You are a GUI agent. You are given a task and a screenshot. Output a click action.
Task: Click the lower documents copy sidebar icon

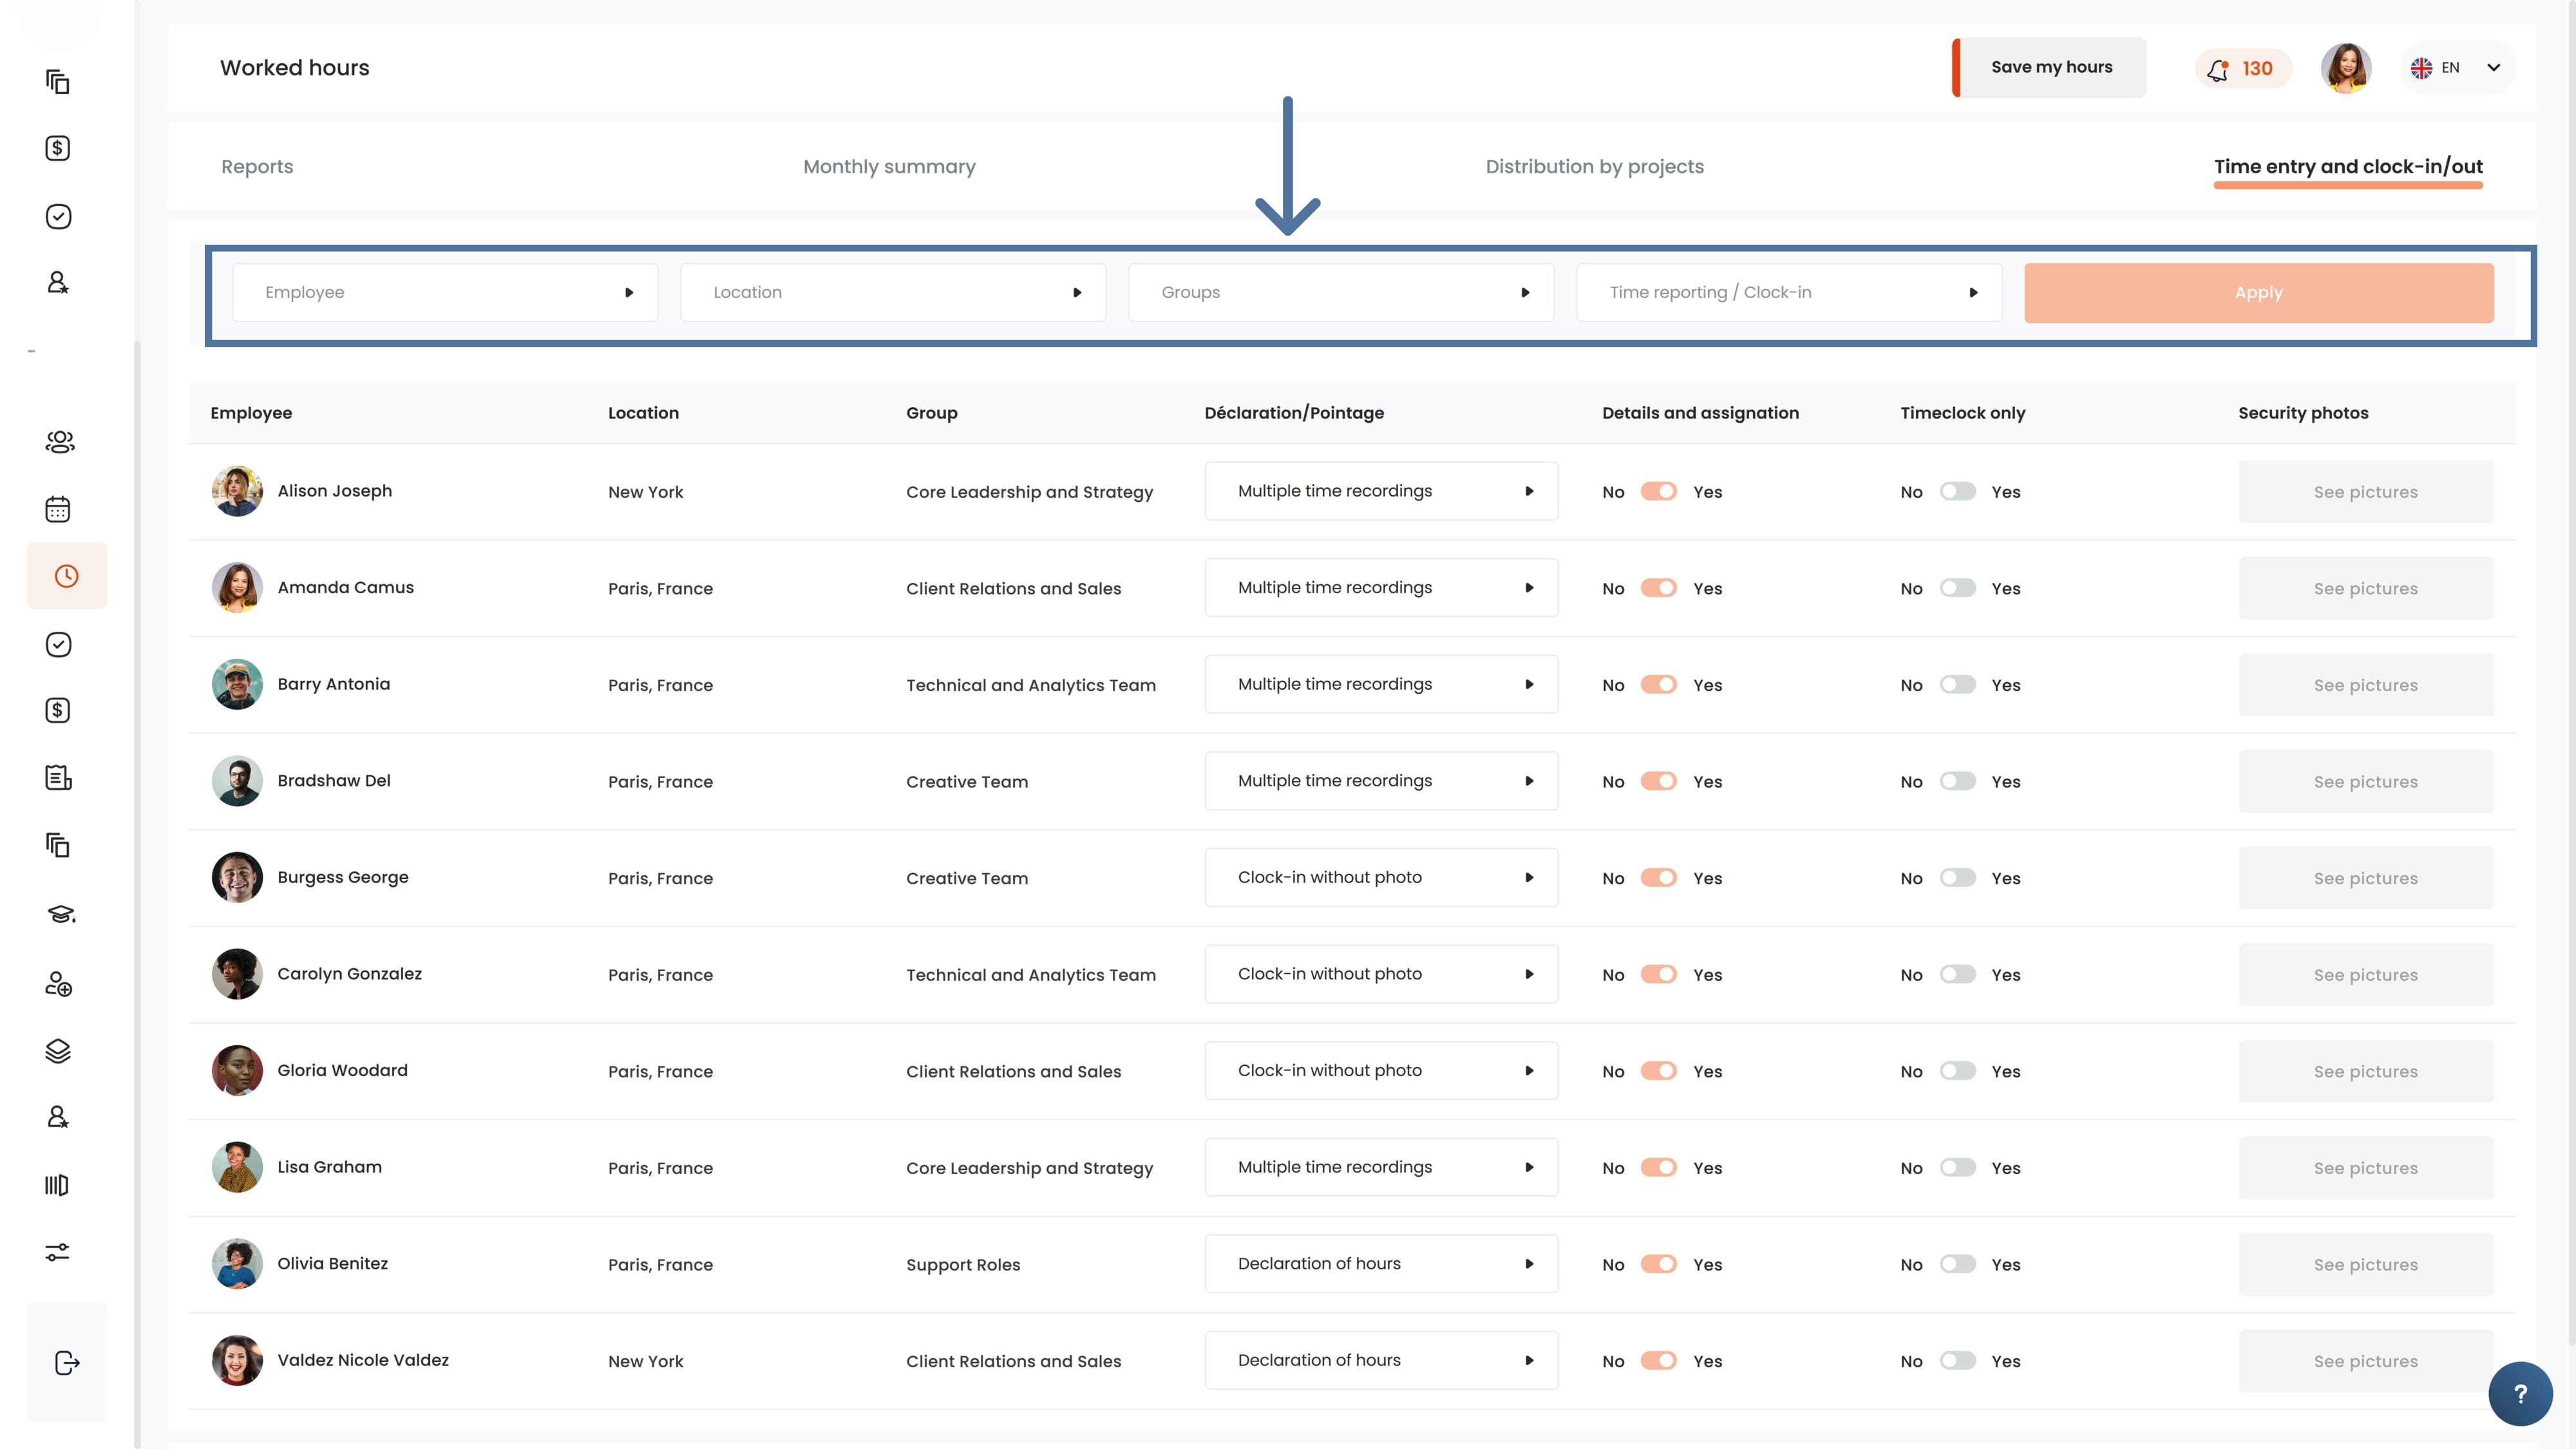pos(58,845)
